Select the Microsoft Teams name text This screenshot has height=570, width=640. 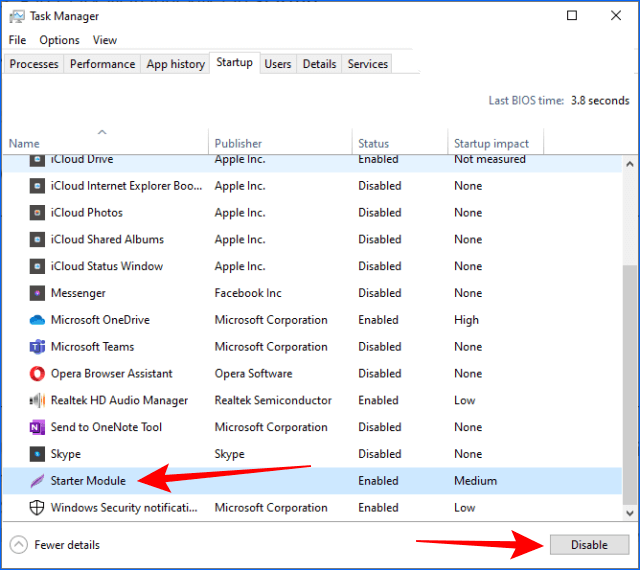93,347
